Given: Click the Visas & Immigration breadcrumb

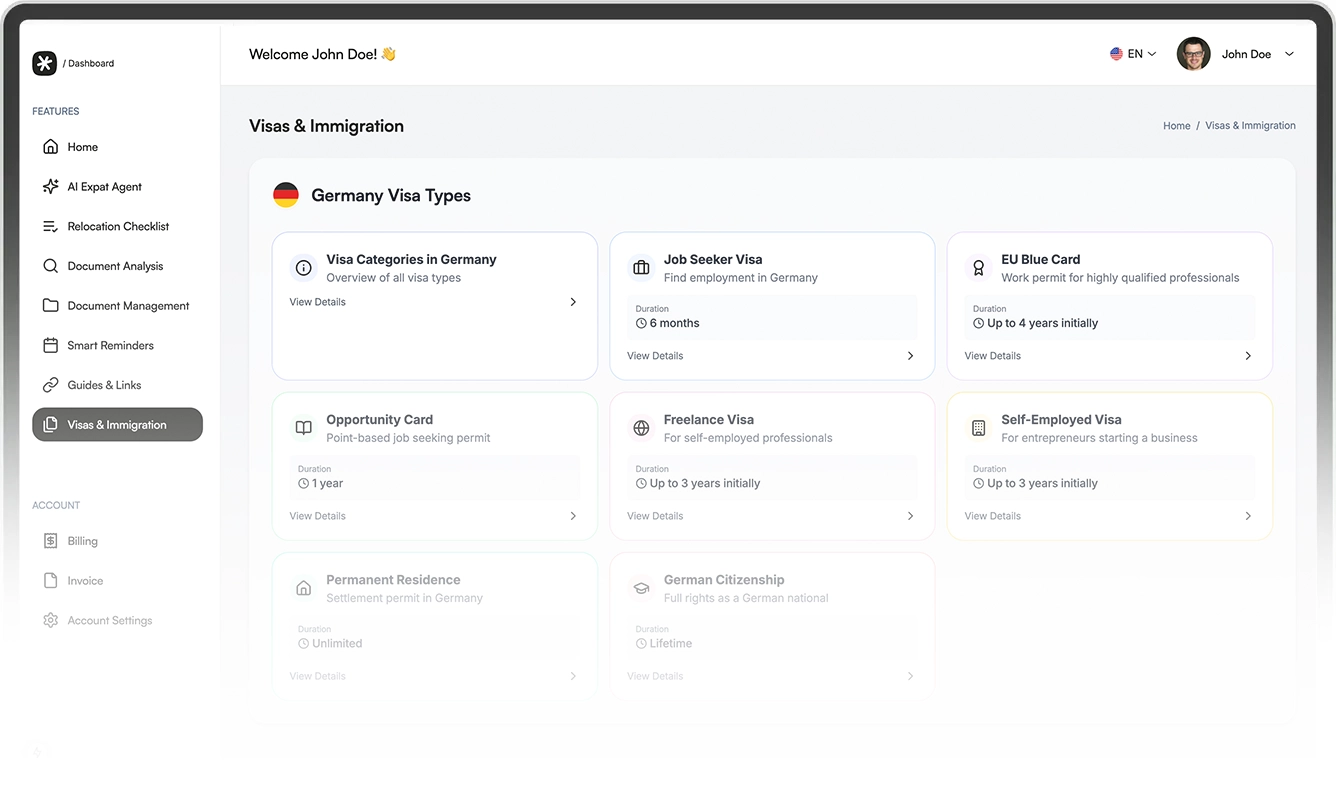Looking at the screenshot, I should [1250, 126].
